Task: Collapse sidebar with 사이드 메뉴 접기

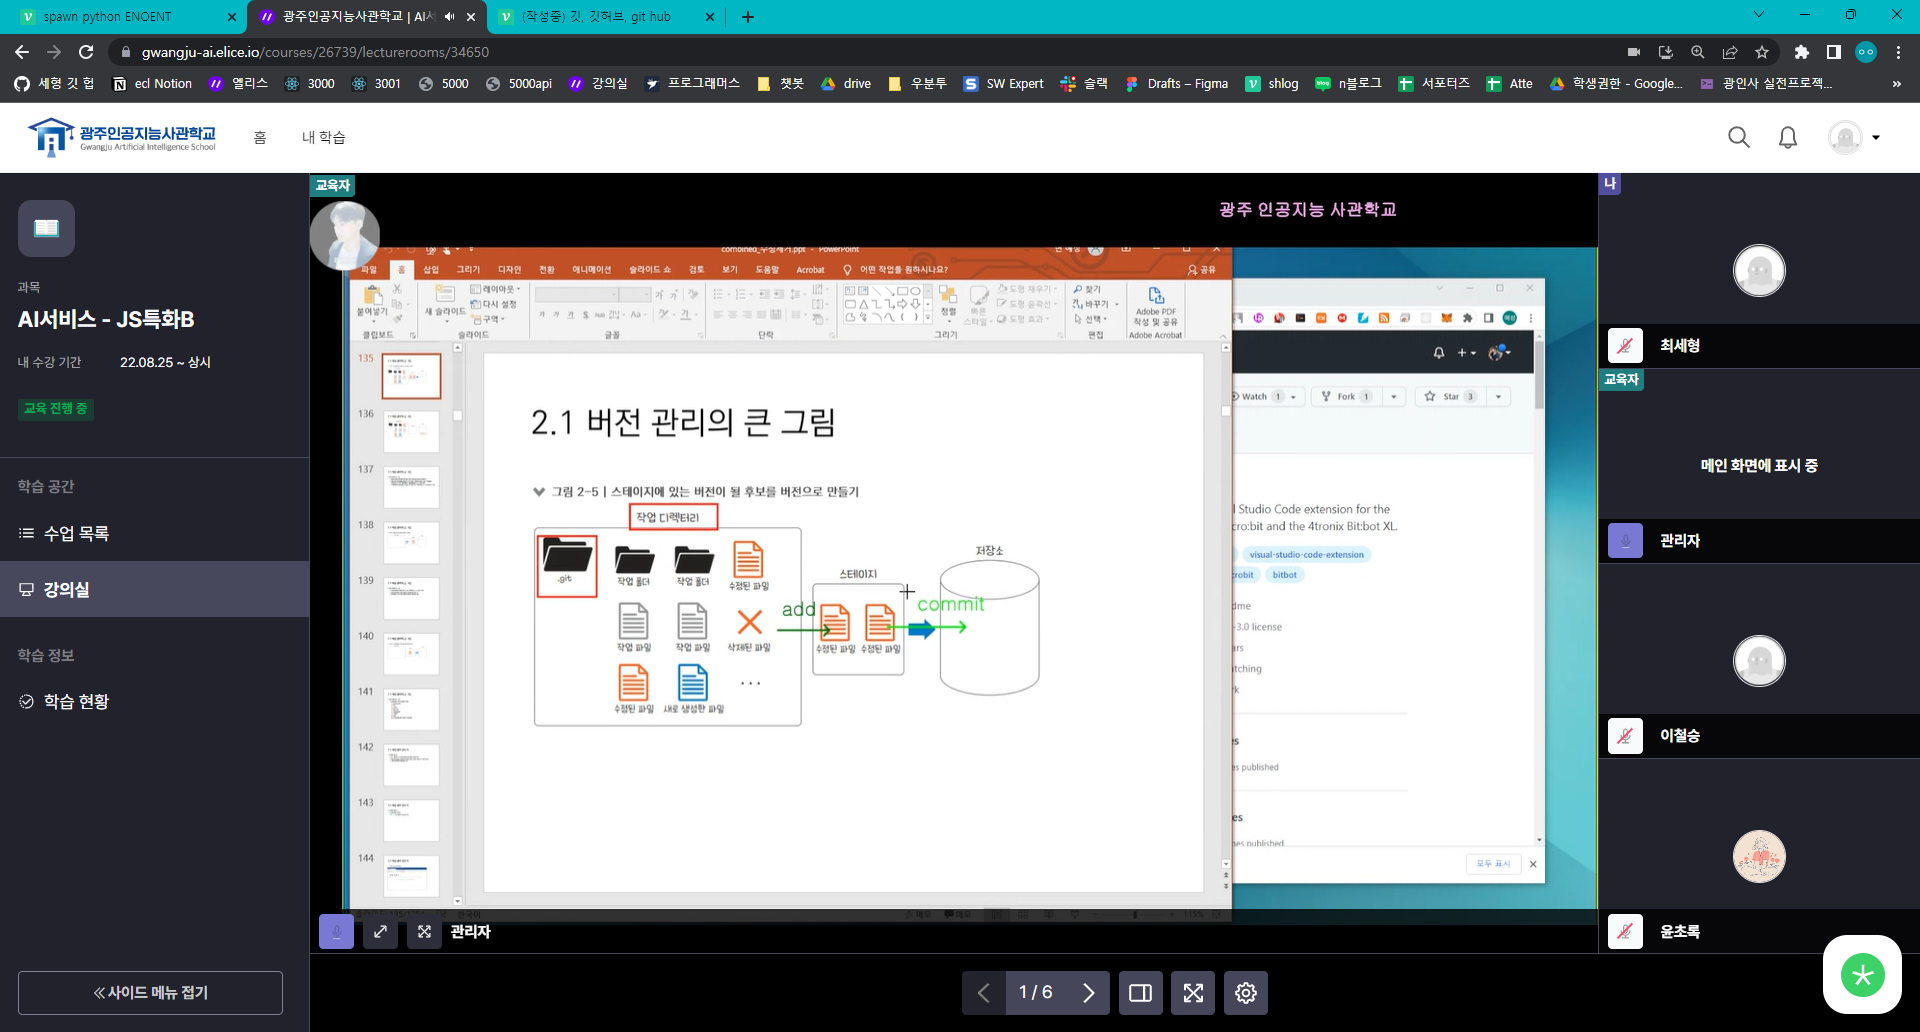Action: click(x=150, y=993)
